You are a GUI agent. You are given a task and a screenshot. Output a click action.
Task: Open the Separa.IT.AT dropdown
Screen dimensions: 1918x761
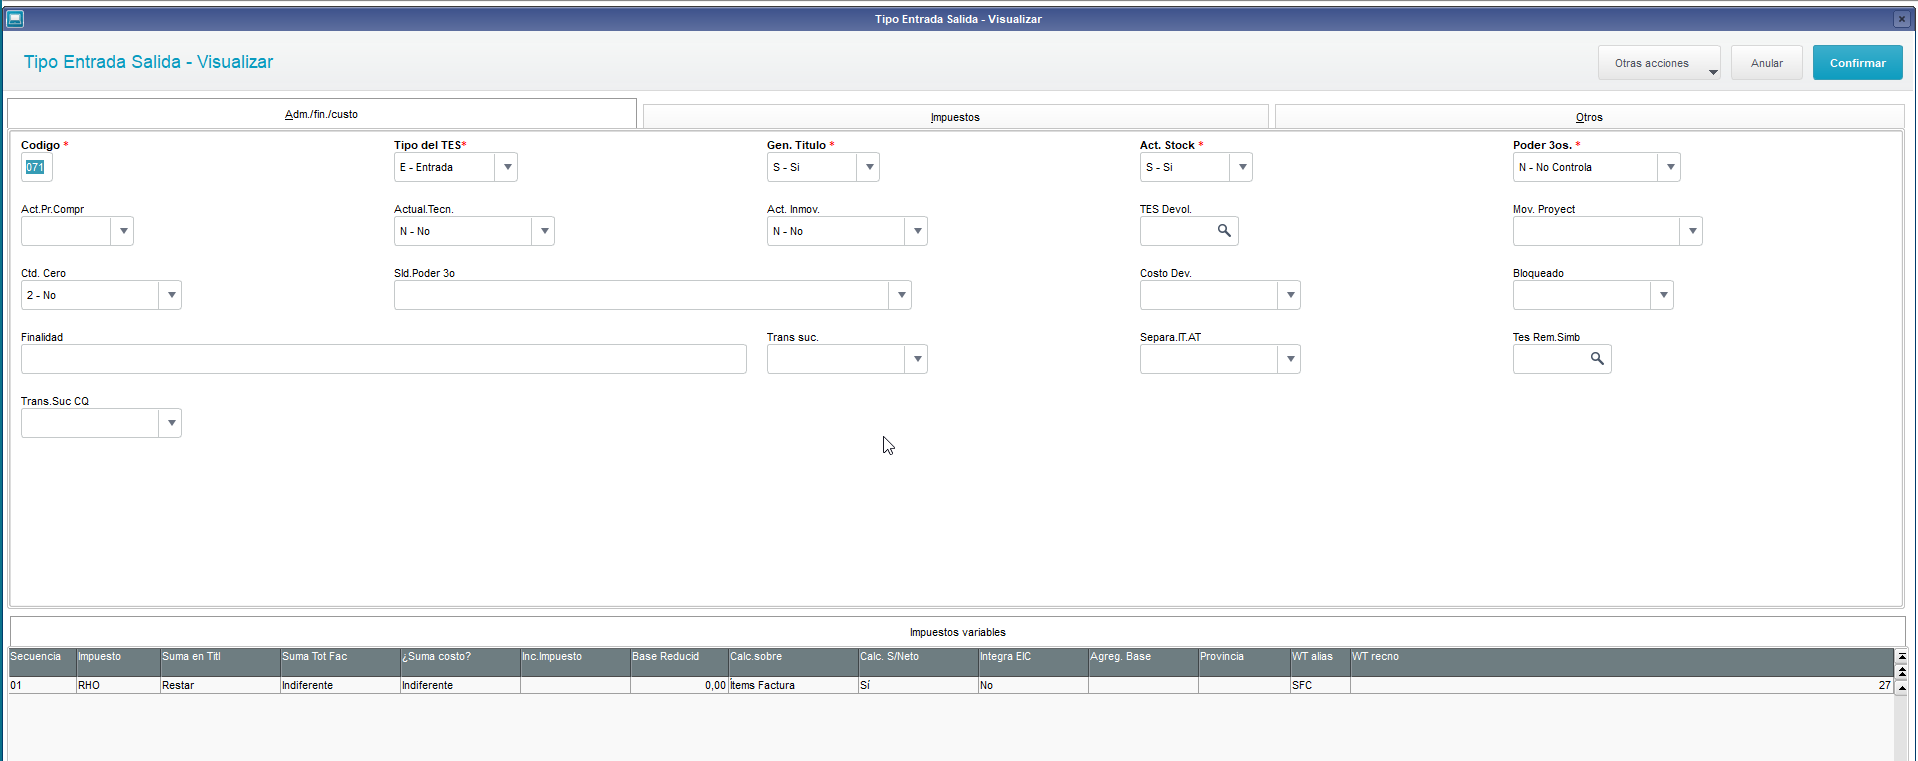click(x=1290, y=359)
